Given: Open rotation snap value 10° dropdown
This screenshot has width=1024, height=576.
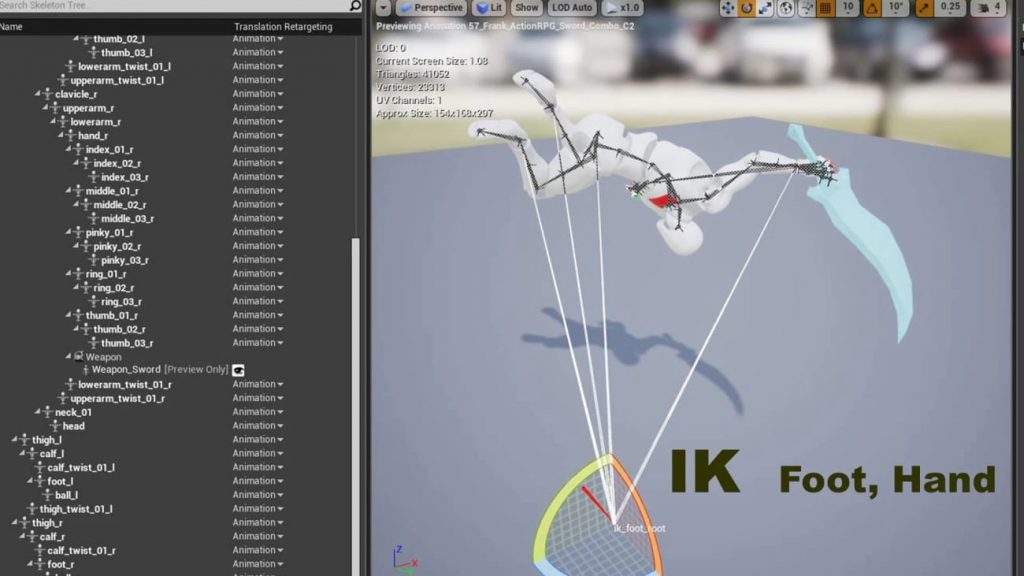Looking at the screenshot, I should coord(895,8).
